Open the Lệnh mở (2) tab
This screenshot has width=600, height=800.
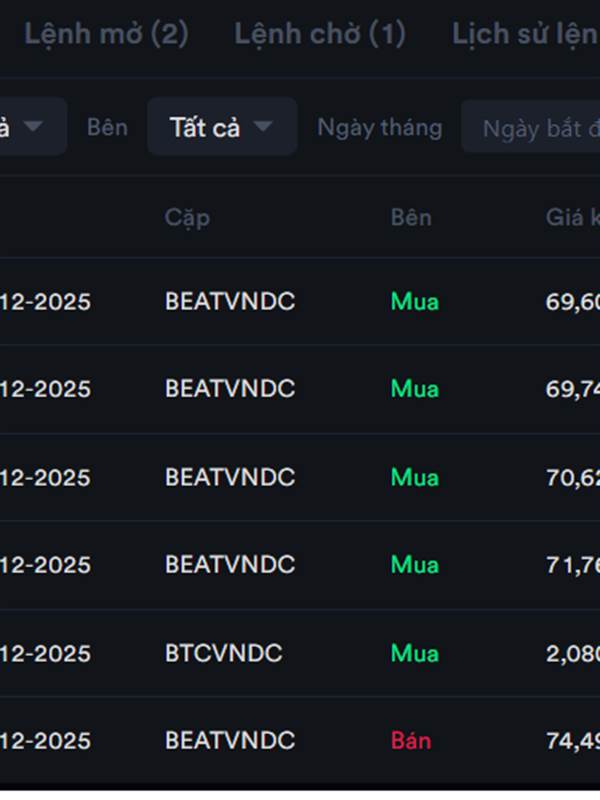pyautogui.click(x=106, y=35)
